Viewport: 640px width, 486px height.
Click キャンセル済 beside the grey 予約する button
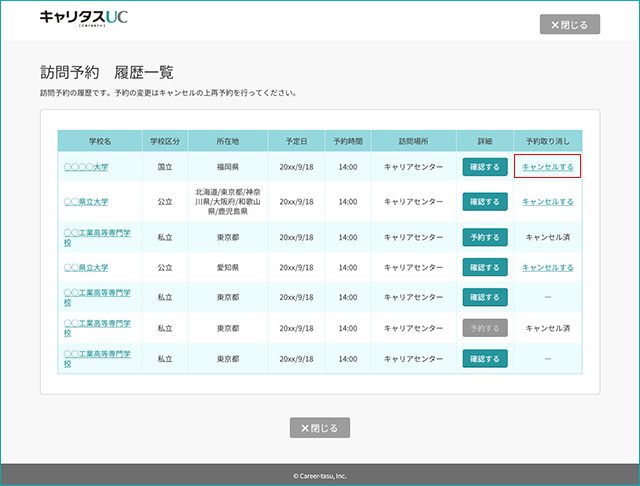point(548,328)
